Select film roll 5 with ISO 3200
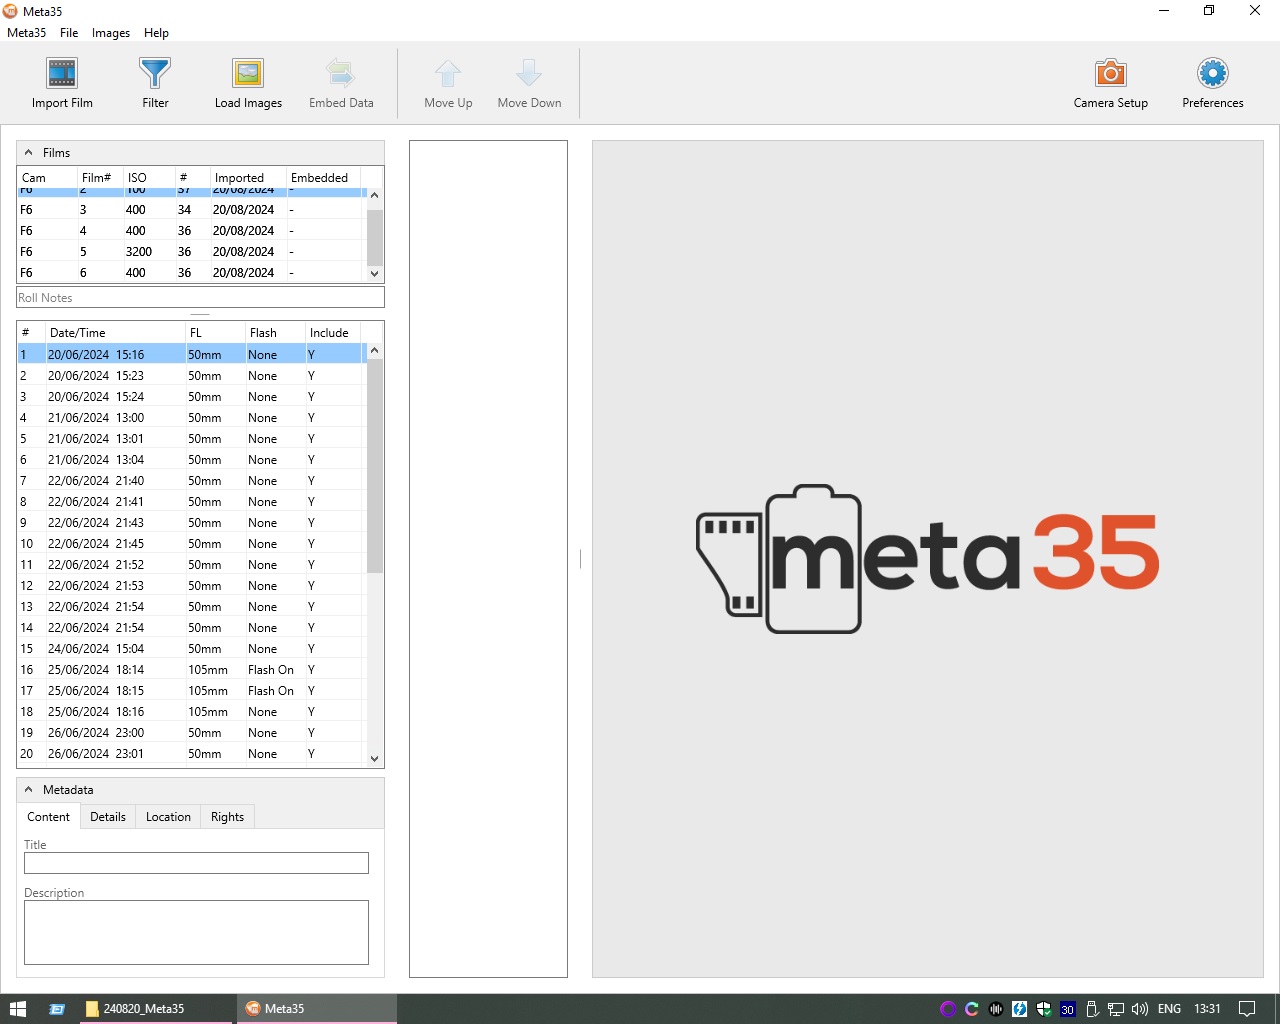This screenshot has height=1024, width=1280. coord(138,252)
